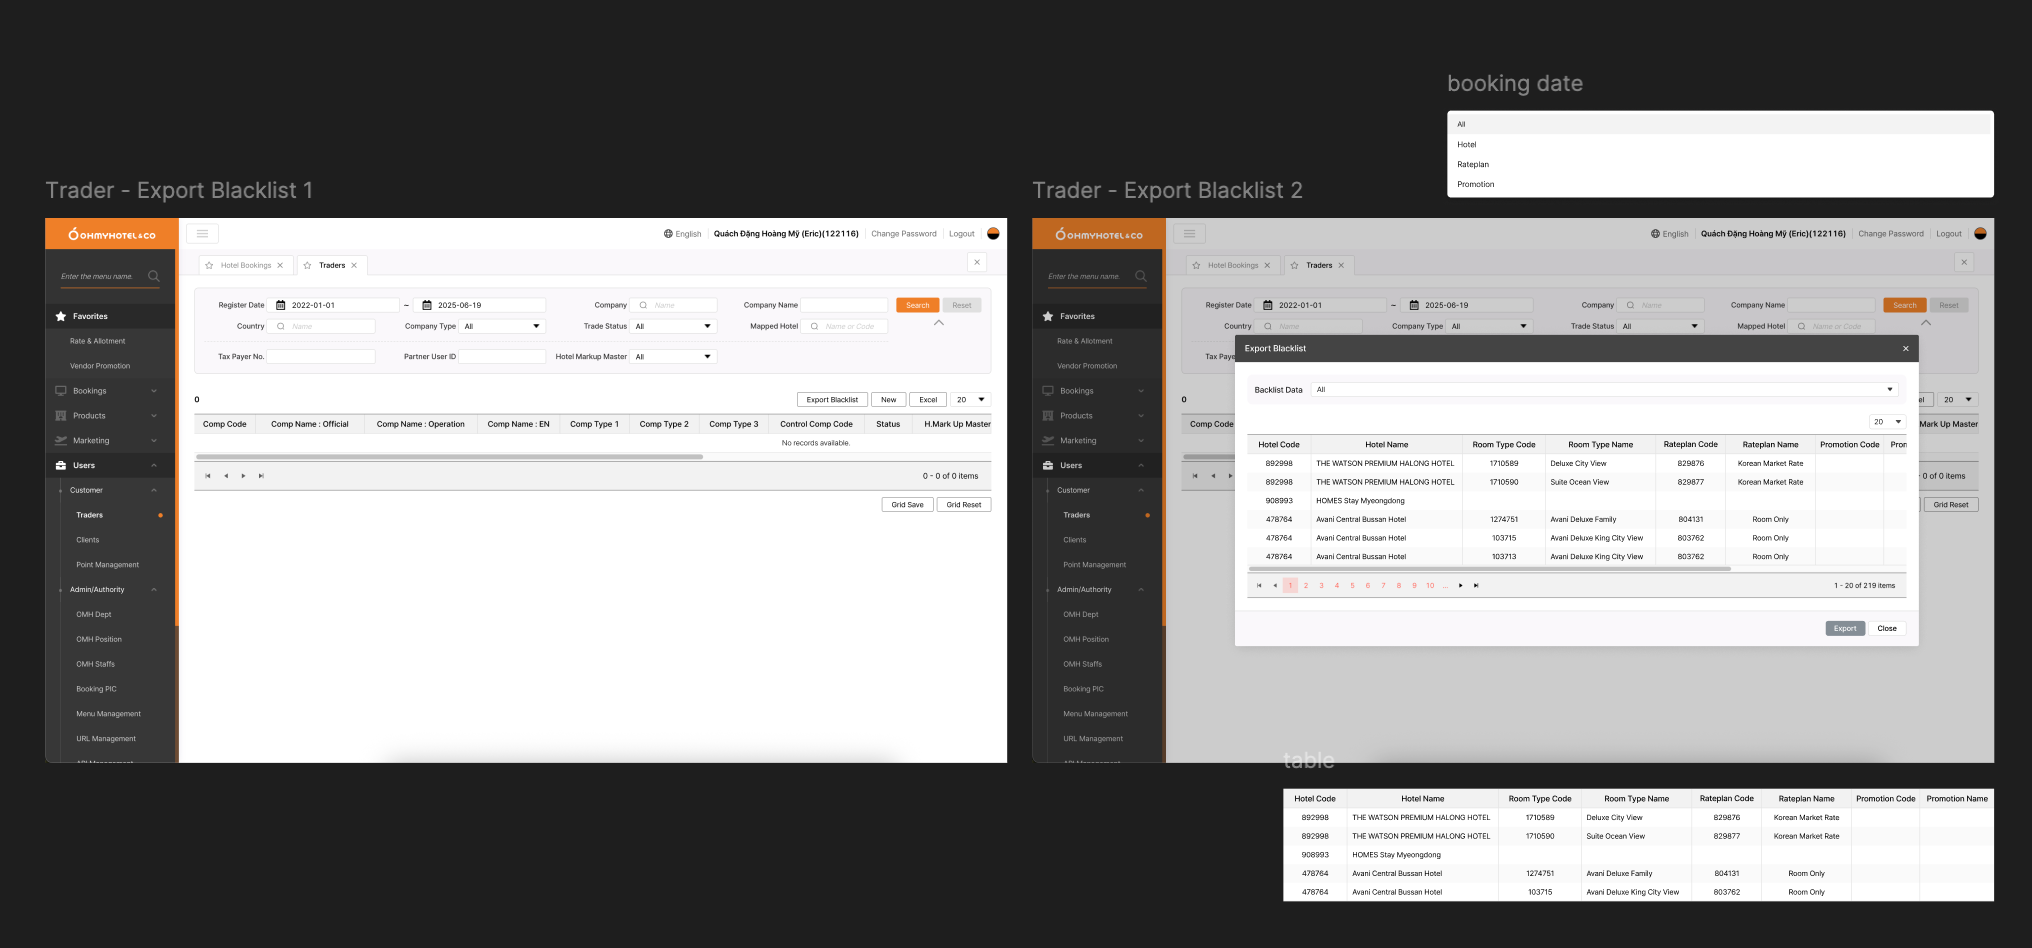
Task: Click Export button in Export Blacklist modal
Action: coord(1845,629)
